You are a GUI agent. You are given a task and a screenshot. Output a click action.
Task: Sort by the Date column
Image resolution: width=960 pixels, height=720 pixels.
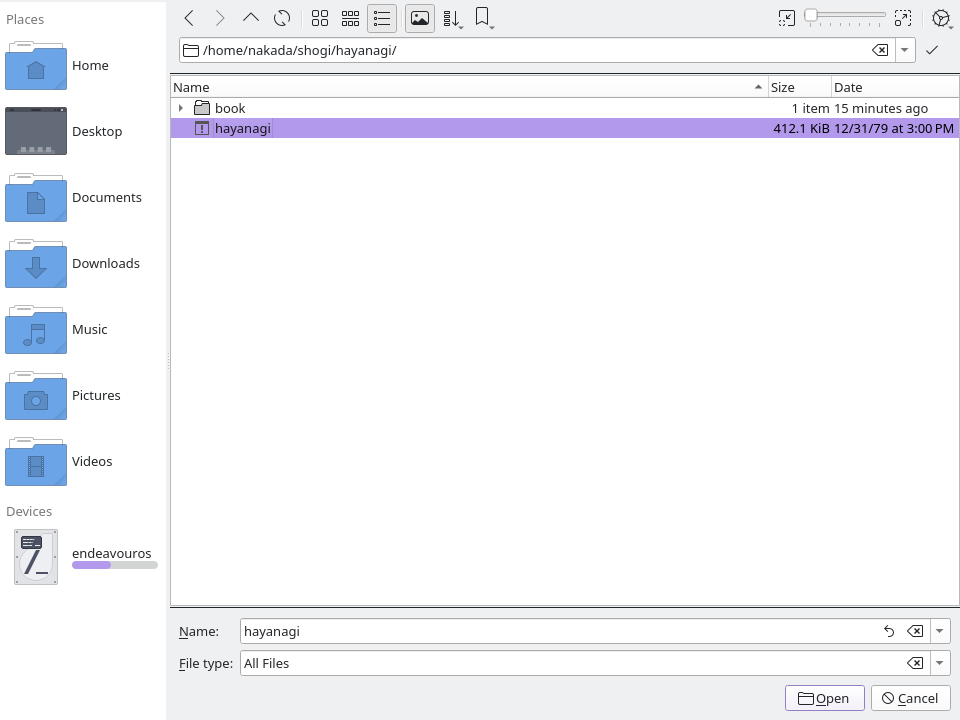(x=895, y=88)
